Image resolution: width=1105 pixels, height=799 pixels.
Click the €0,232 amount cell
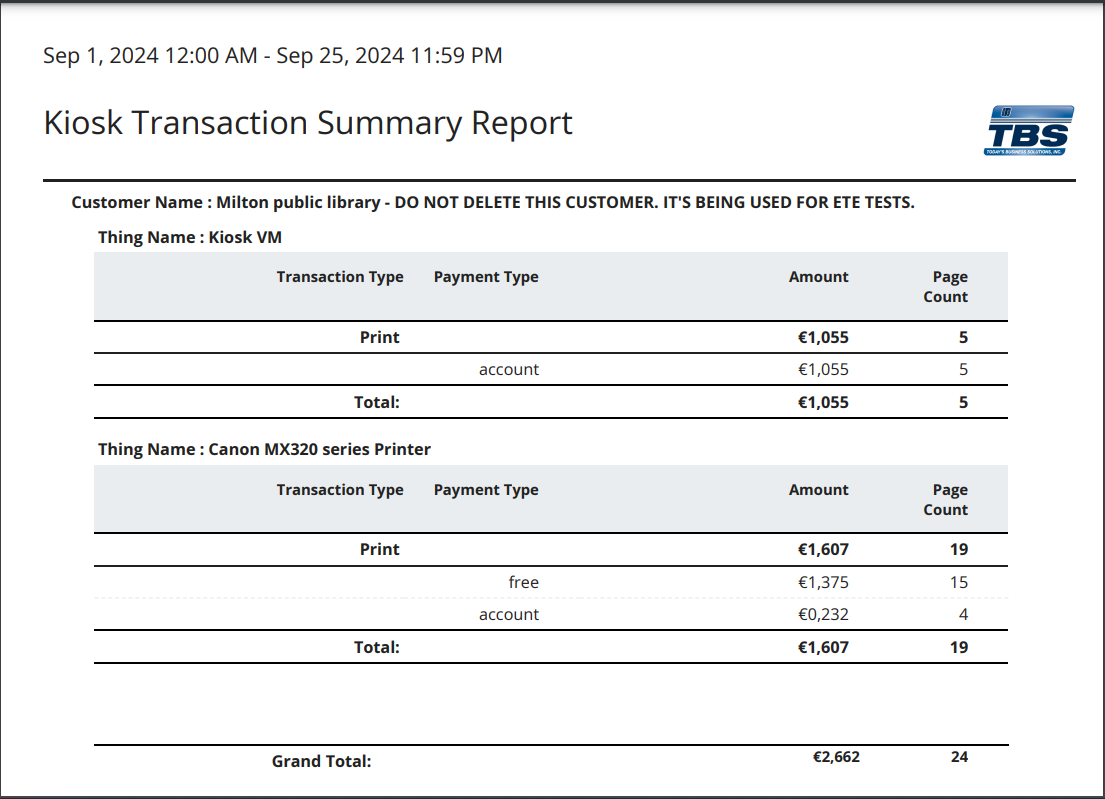(x=823, y=614)
